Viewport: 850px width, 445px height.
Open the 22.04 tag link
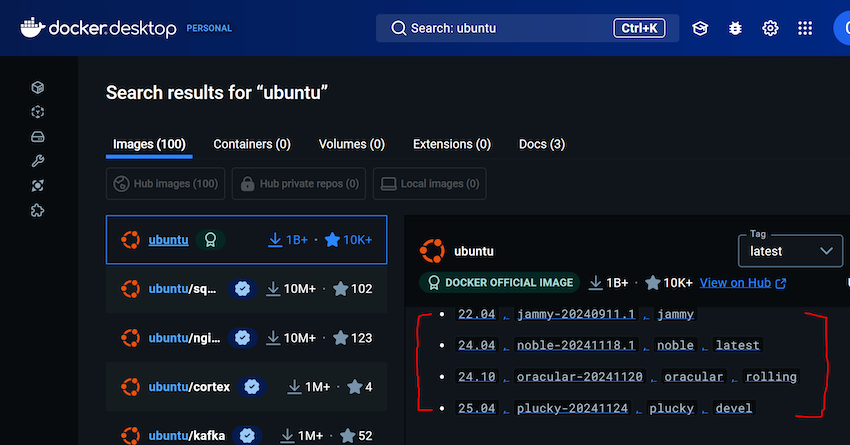point(476,314)
